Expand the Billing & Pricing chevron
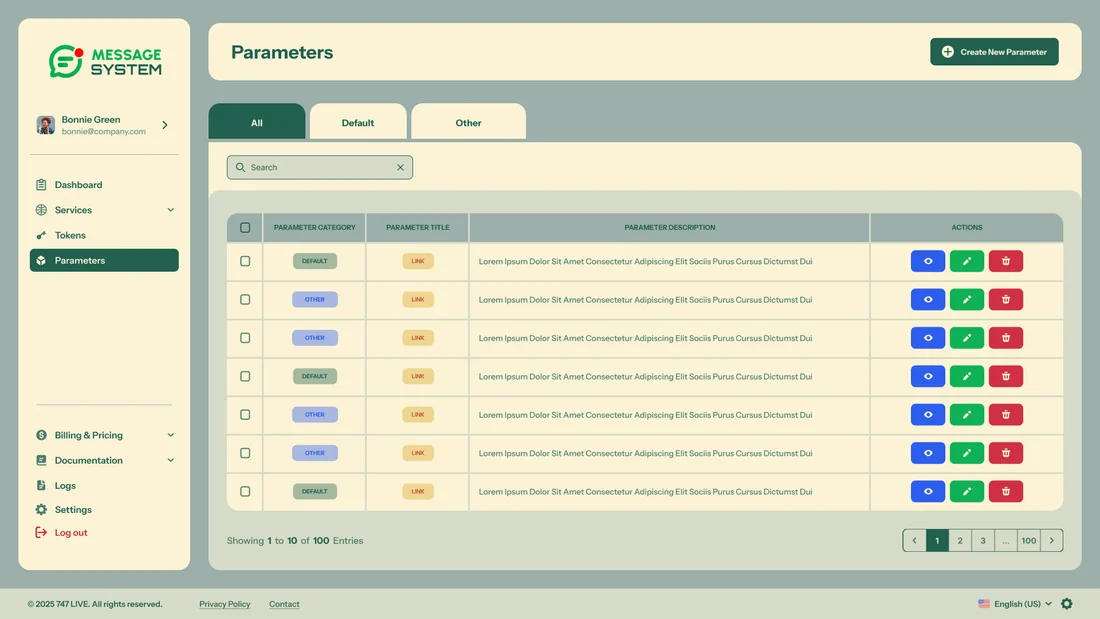 170,435
